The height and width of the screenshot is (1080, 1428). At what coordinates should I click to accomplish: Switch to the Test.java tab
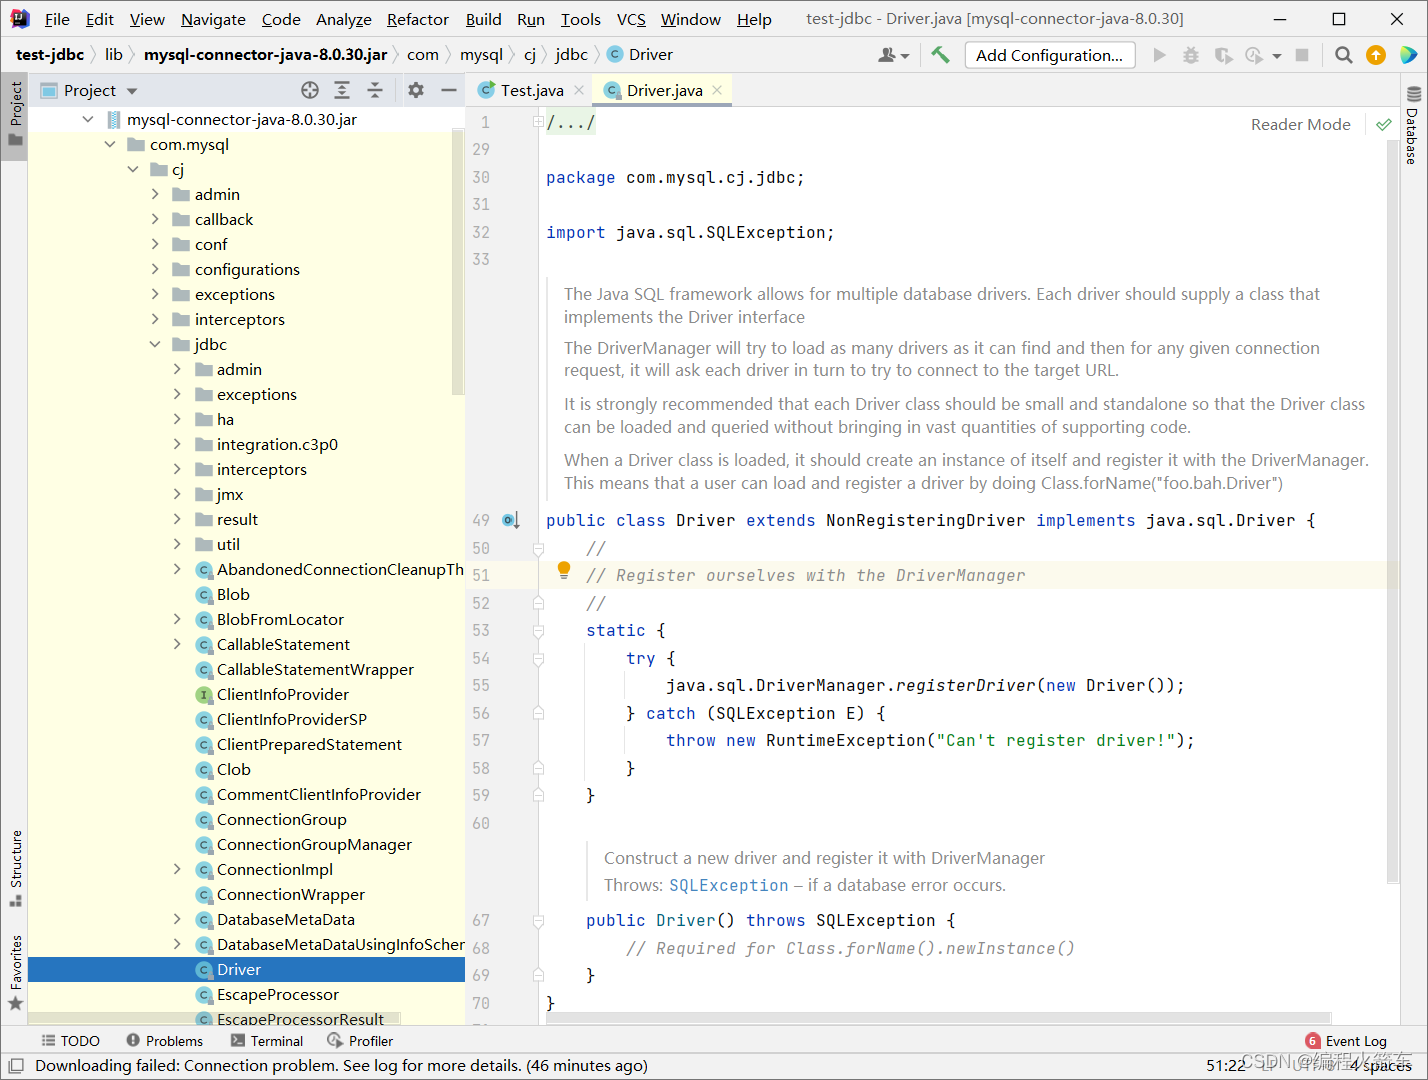pyautogui.click(x=531, y=90)
